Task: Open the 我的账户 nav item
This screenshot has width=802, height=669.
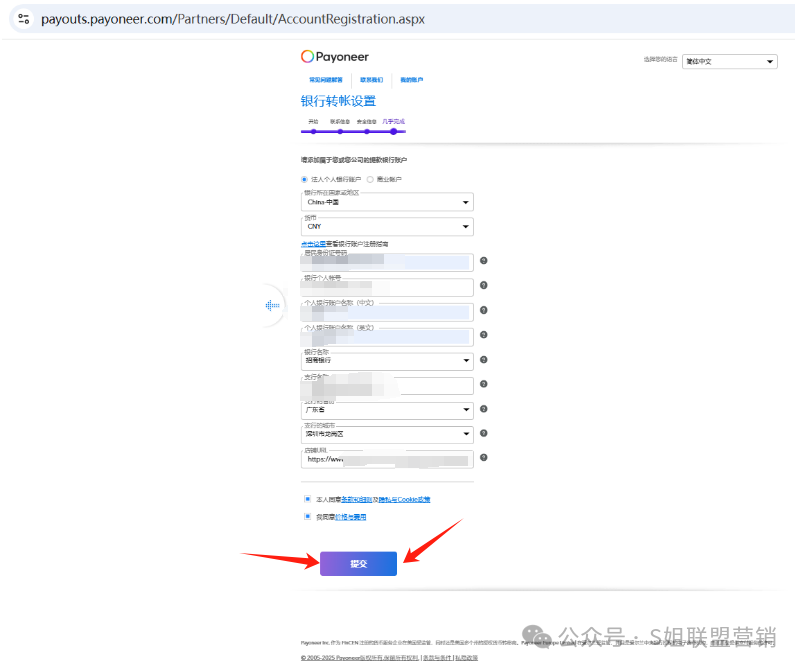Action: coord(411,80)
